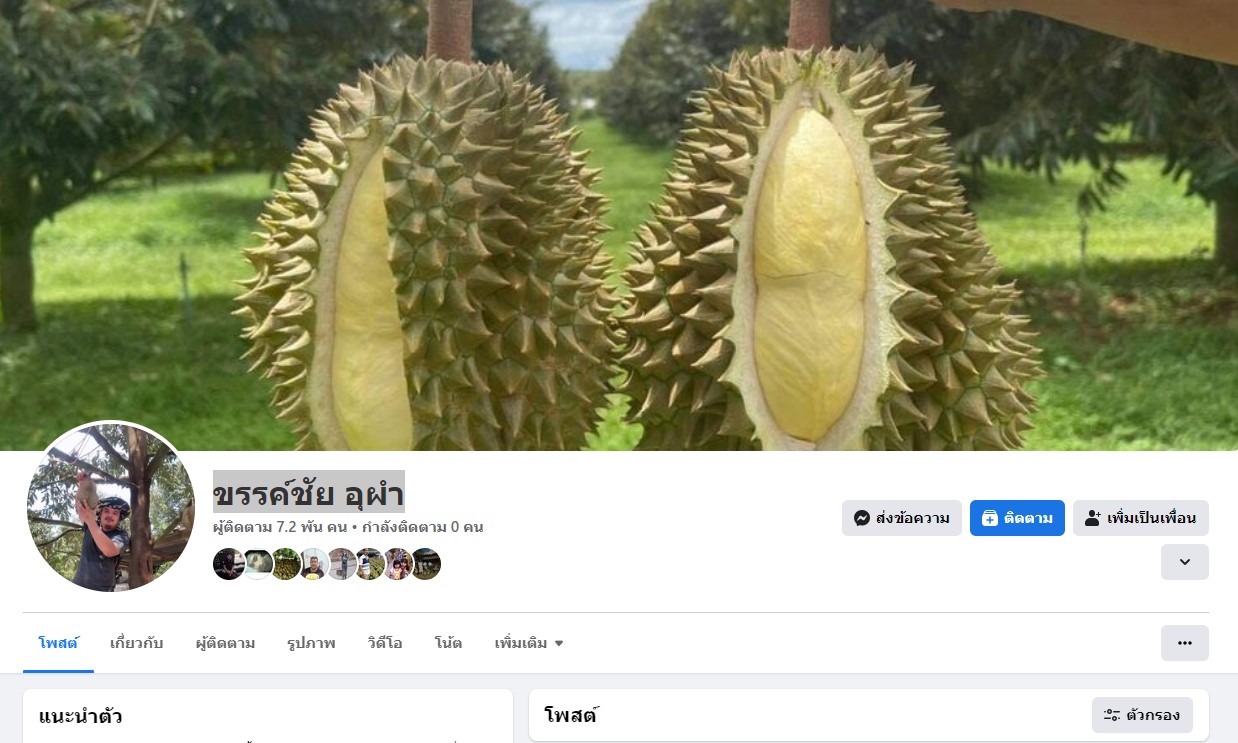1238x743 pixels.
Task: Expand the เพิ่มเติม dropdown tab
Action: [x=529, y=643]
